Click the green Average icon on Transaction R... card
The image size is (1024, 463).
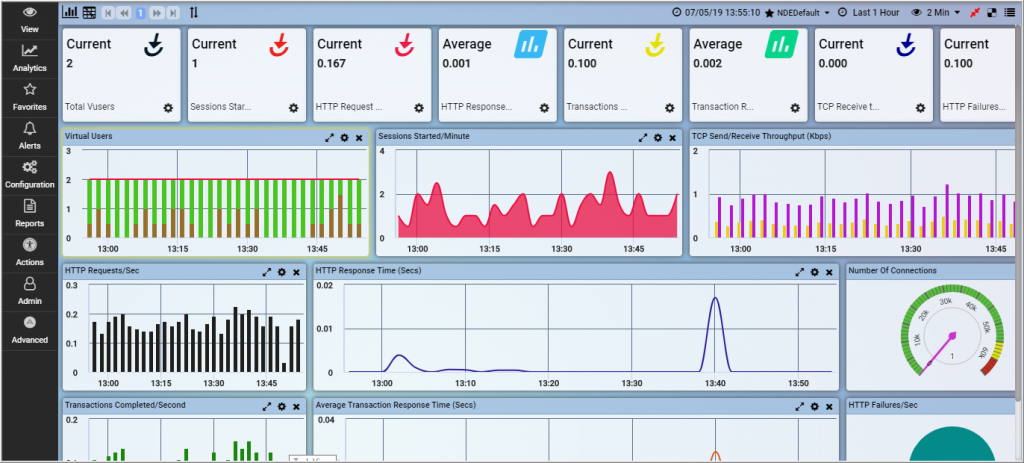tap(781, 44)
